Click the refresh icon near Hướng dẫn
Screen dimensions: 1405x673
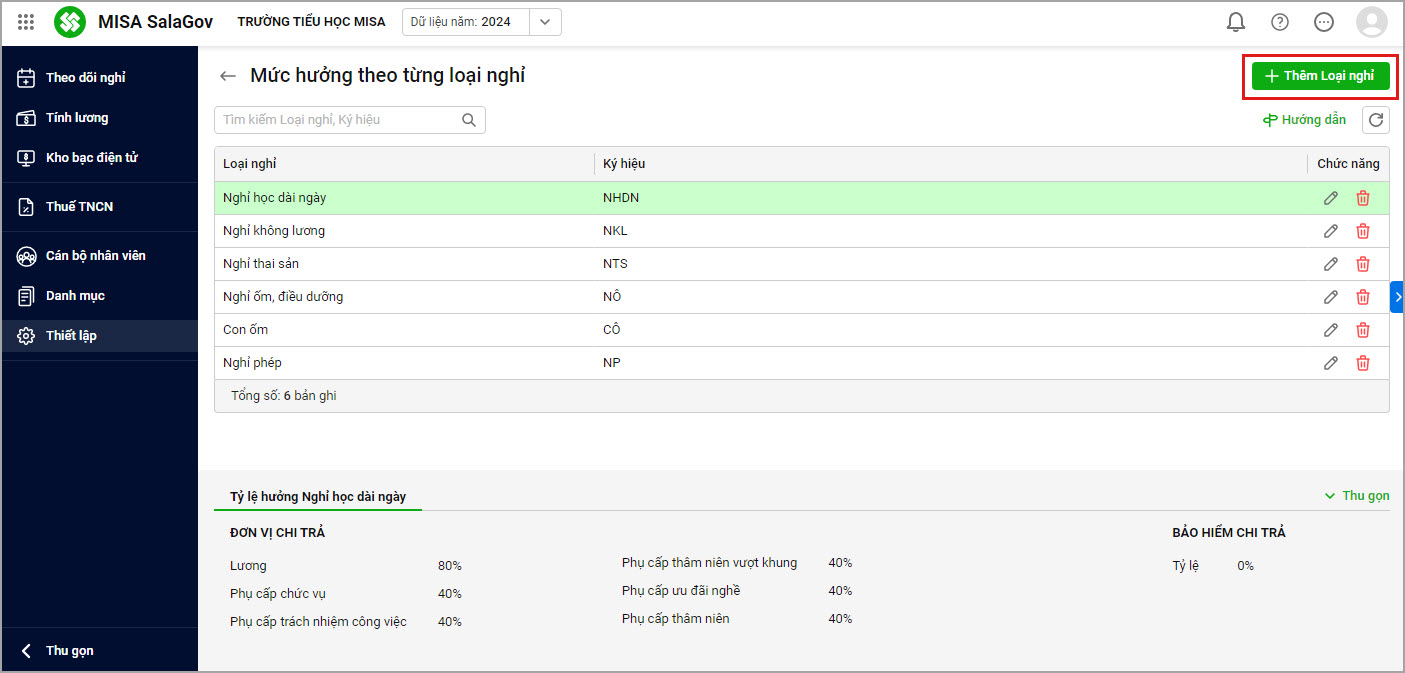tap(1376, 120)
